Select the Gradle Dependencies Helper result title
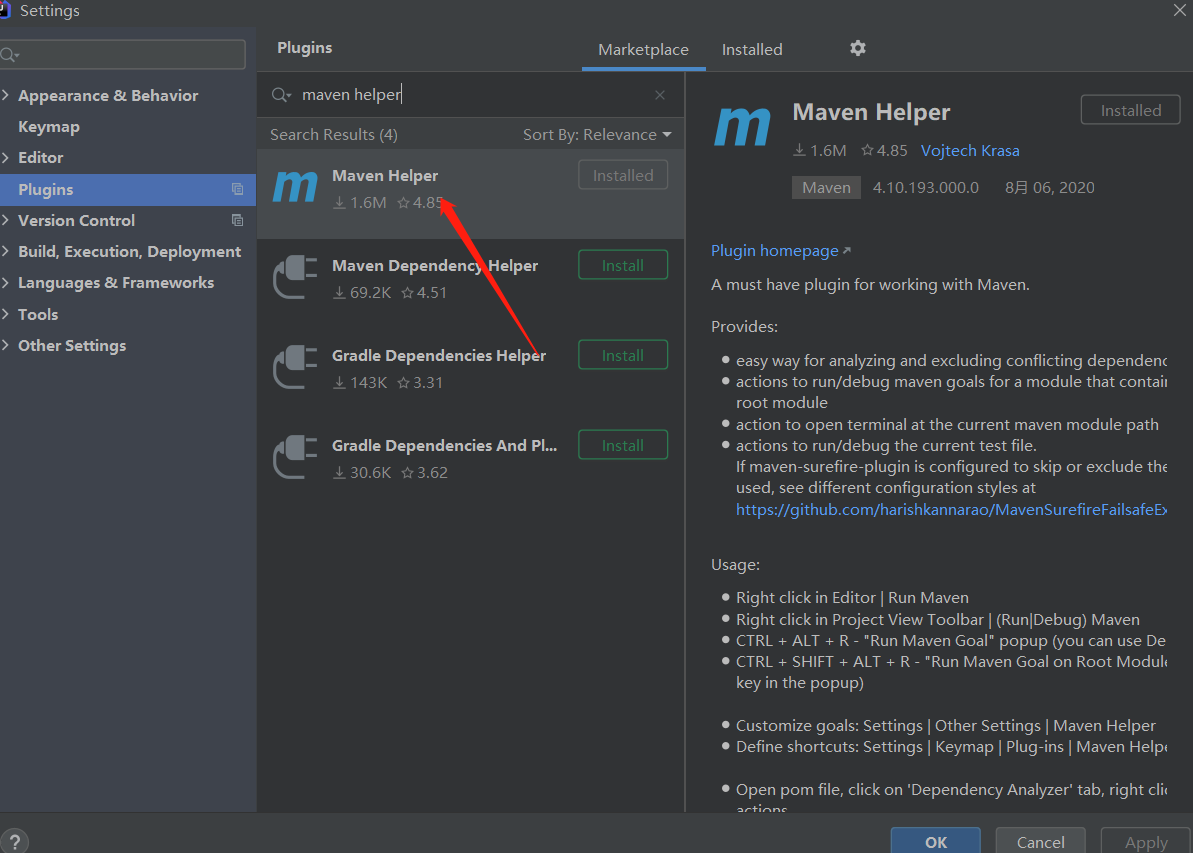Viewport: 1193px width, 853px height. click(439, 355)
